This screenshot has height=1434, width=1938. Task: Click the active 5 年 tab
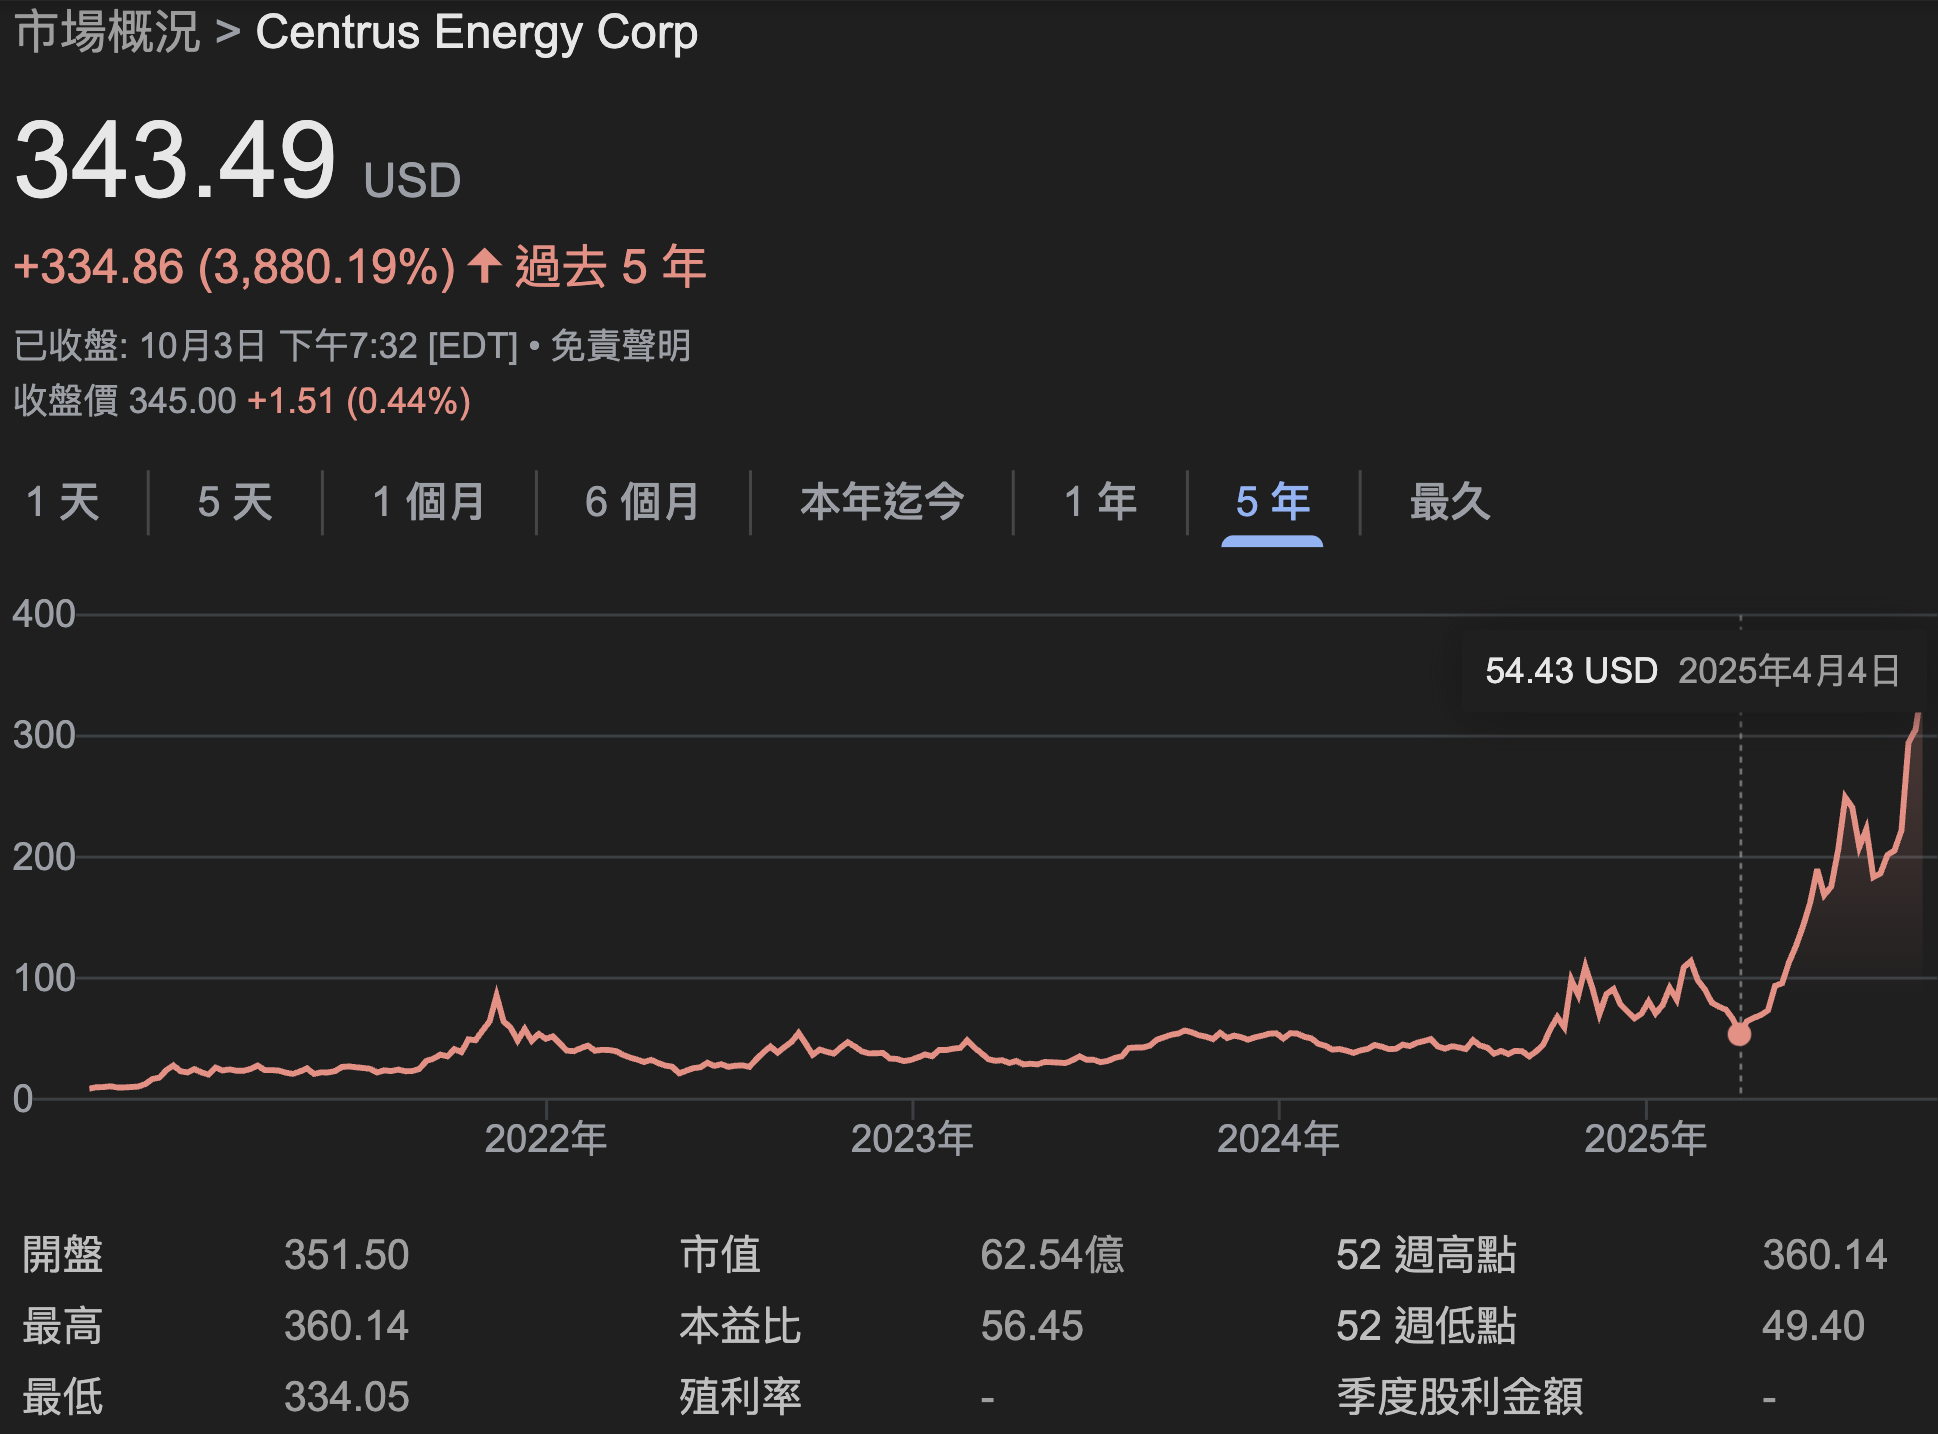click(x=1272, y=502)
